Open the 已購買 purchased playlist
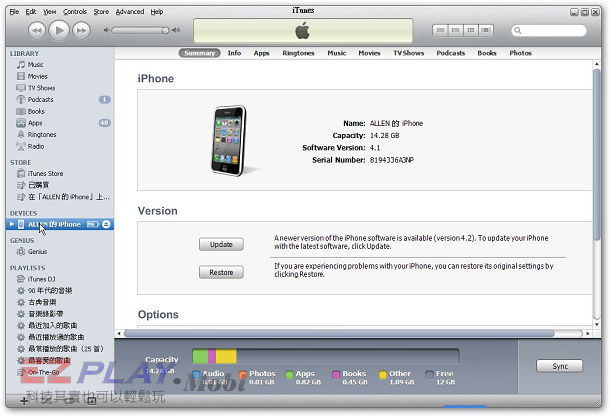This screenshot has width=610, height=416. [60, 185]
